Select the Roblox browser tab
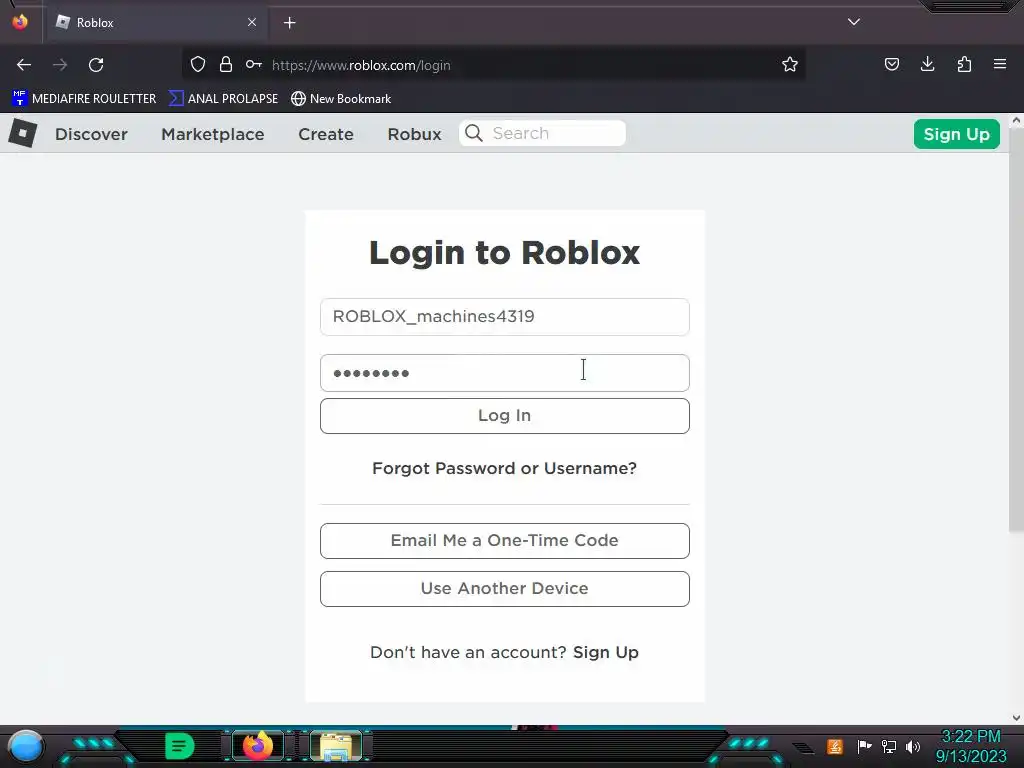Viewport: 1024px width, 768px height. click(x=155, y=23)
